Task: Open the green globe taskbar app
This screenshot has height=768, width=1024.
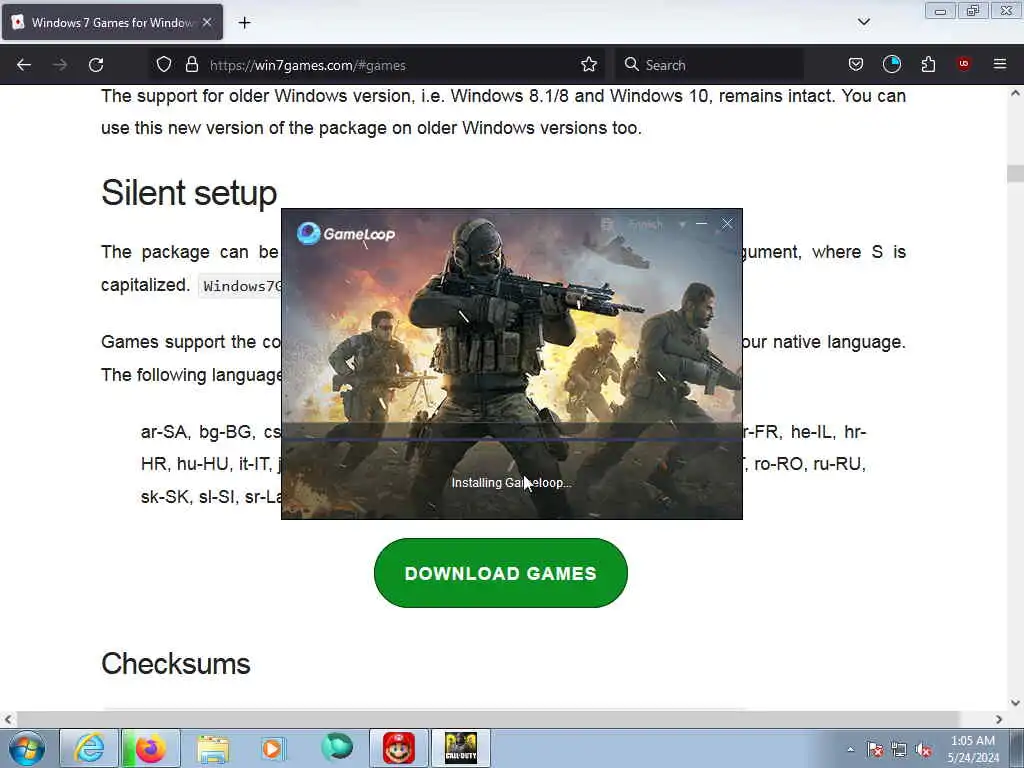Action: point(336,748)
